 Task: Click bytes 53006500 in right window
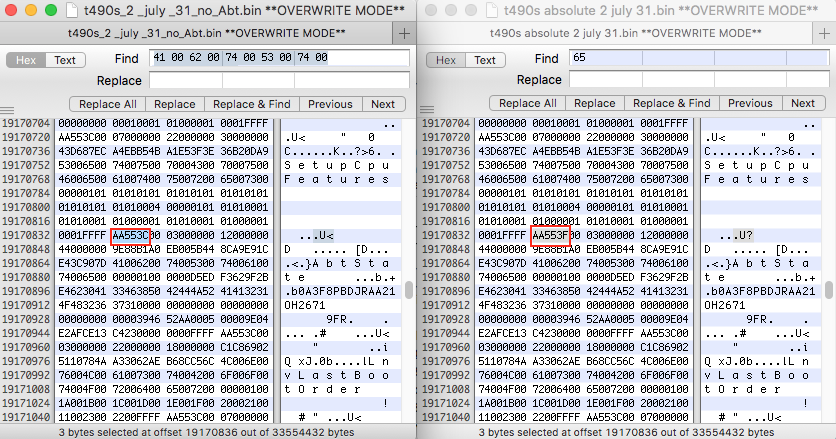503,165
